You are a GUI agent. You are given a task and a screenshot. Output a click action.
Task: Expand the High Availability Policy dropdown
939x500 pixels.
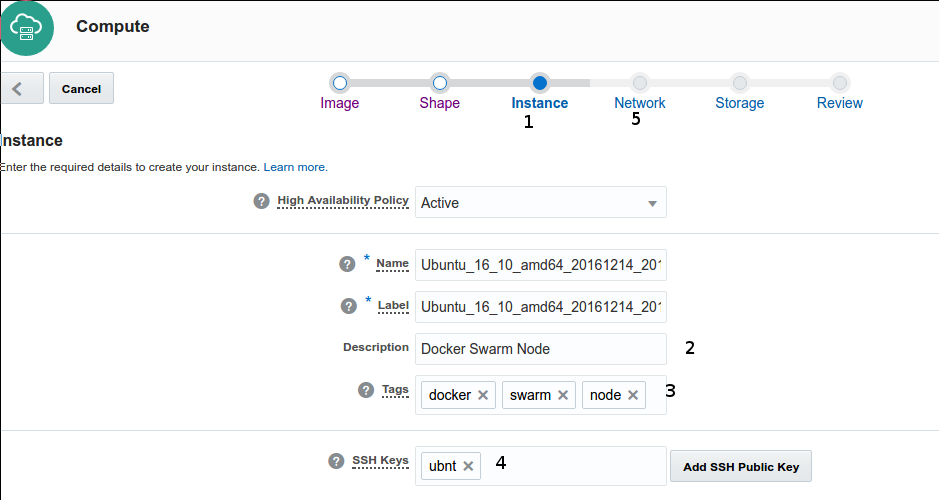651,203
